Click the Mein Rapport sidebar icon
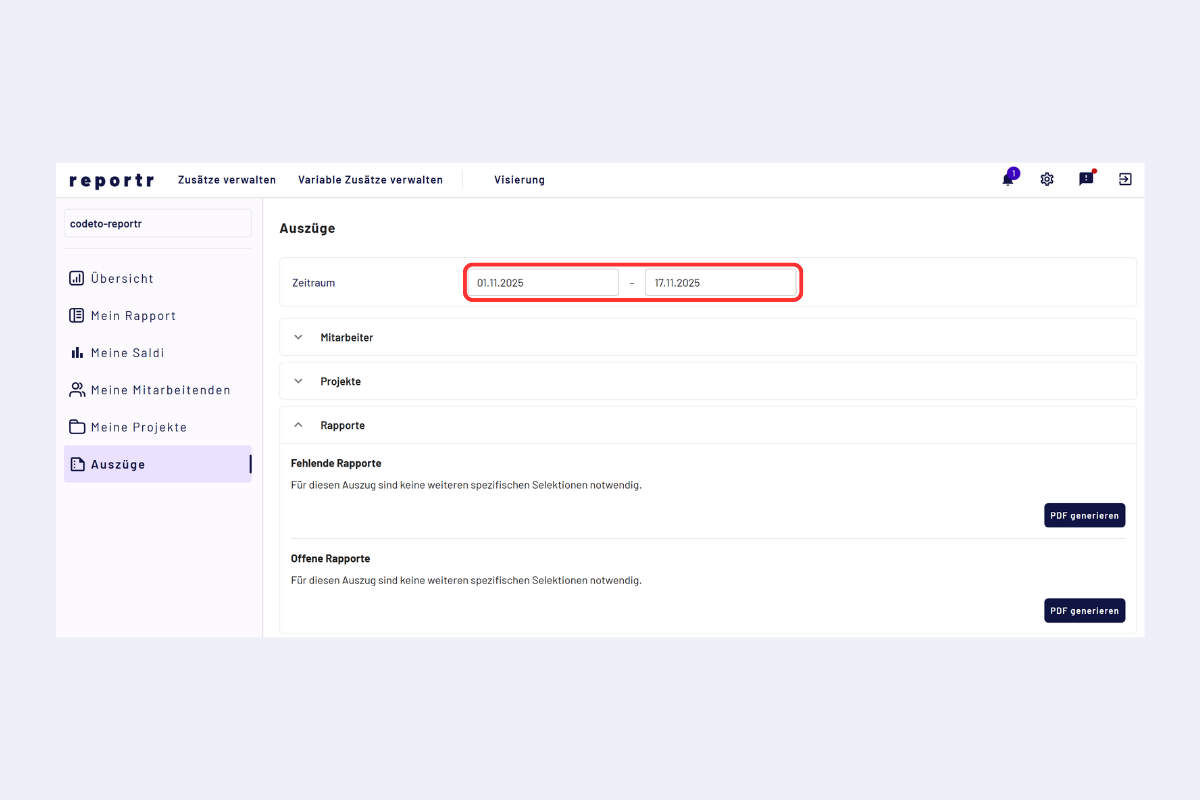Image resolution: width=1200 pixels, height=800 pixels. 77,316
